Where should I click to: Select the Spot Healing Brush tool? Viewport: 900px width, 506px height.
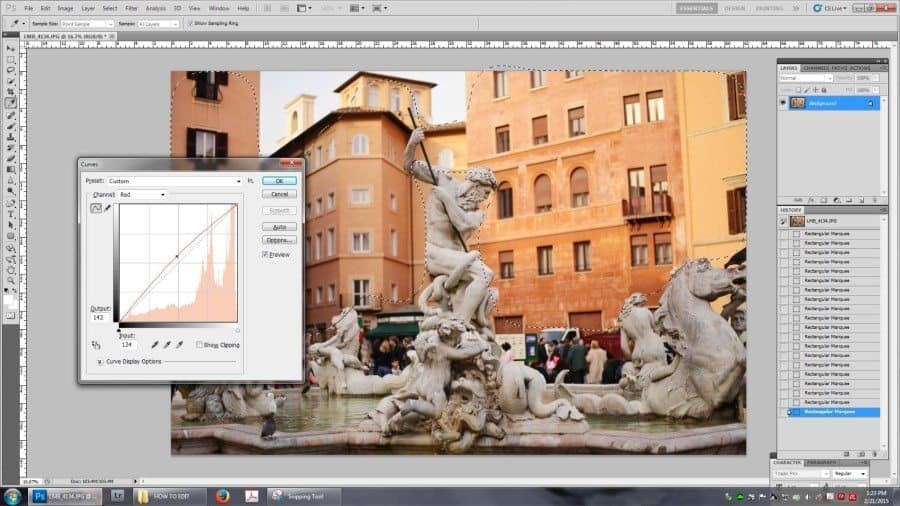11,115
